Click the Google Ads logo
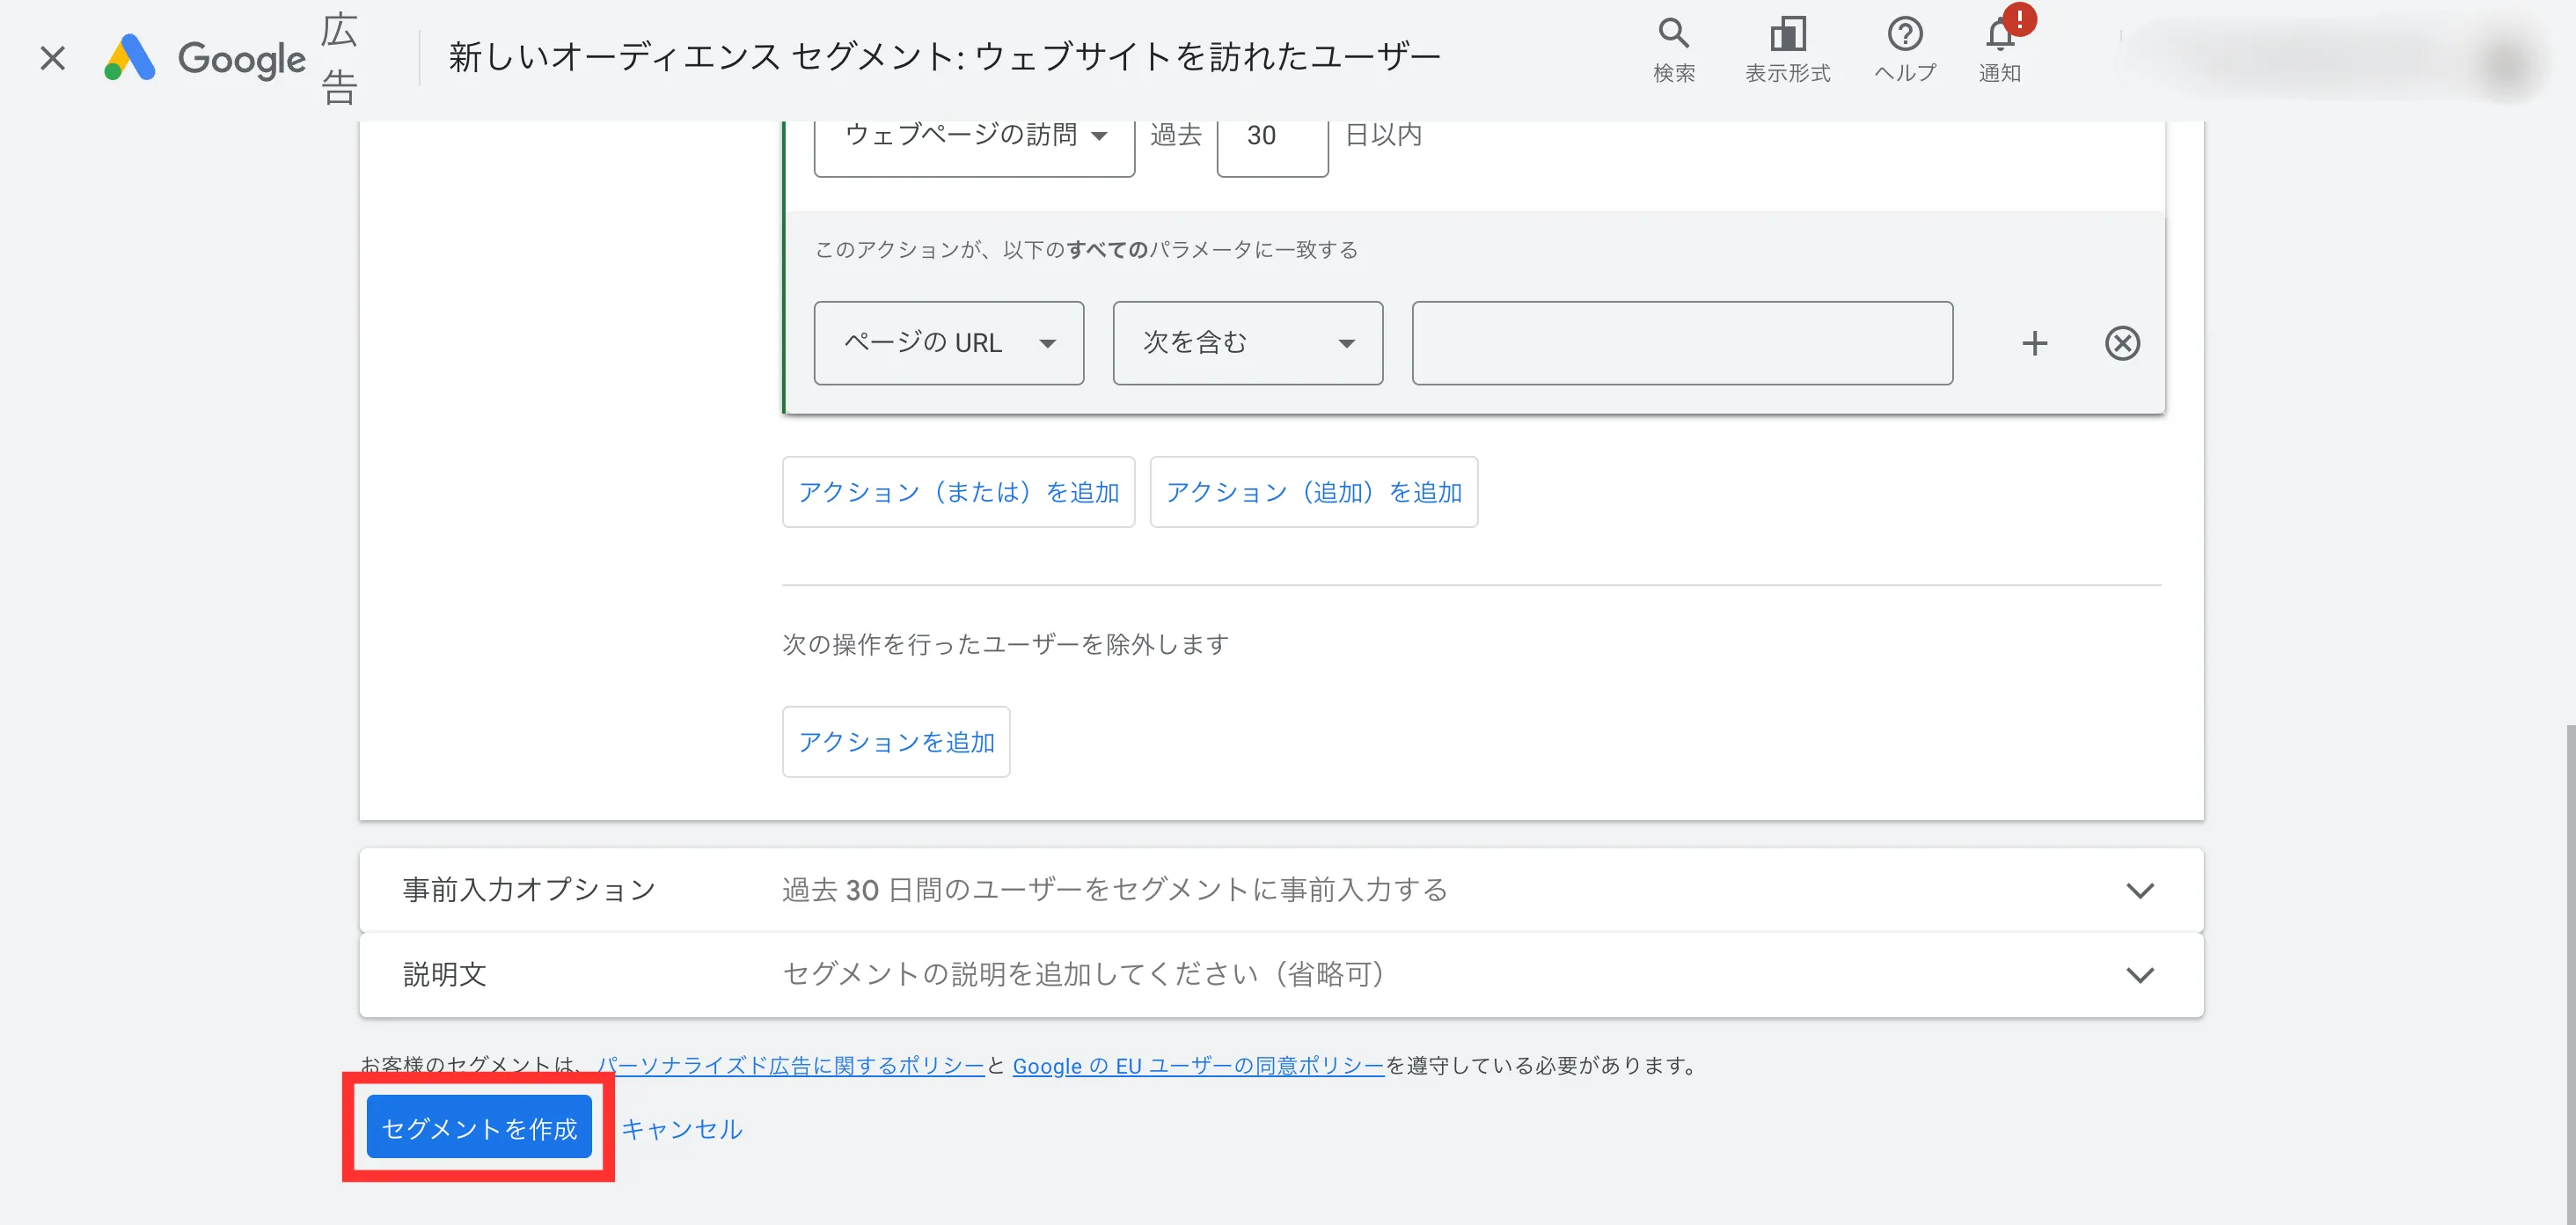This screenshot has width=2576, height=1225. 130,58
